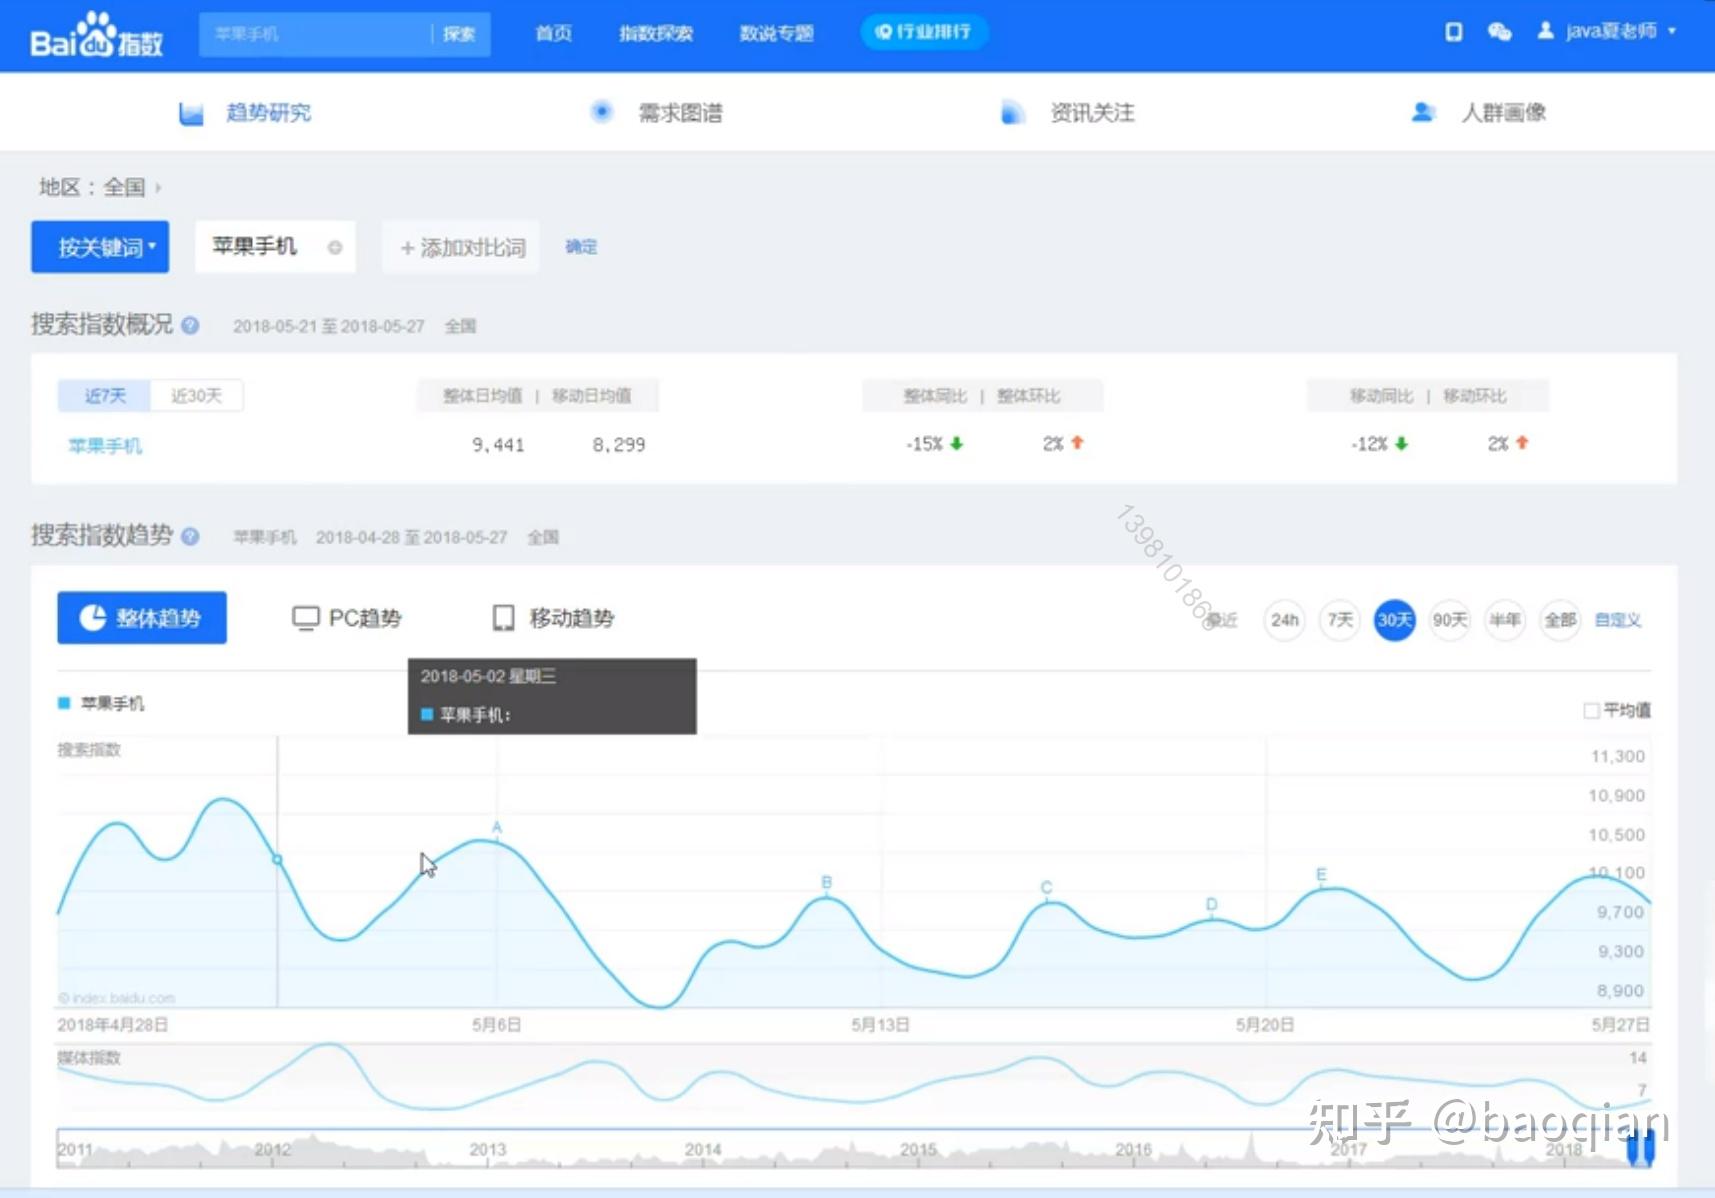Open the mobile device icon in header
This screenshot has height=1198, width=1715.
[1454, 32]
